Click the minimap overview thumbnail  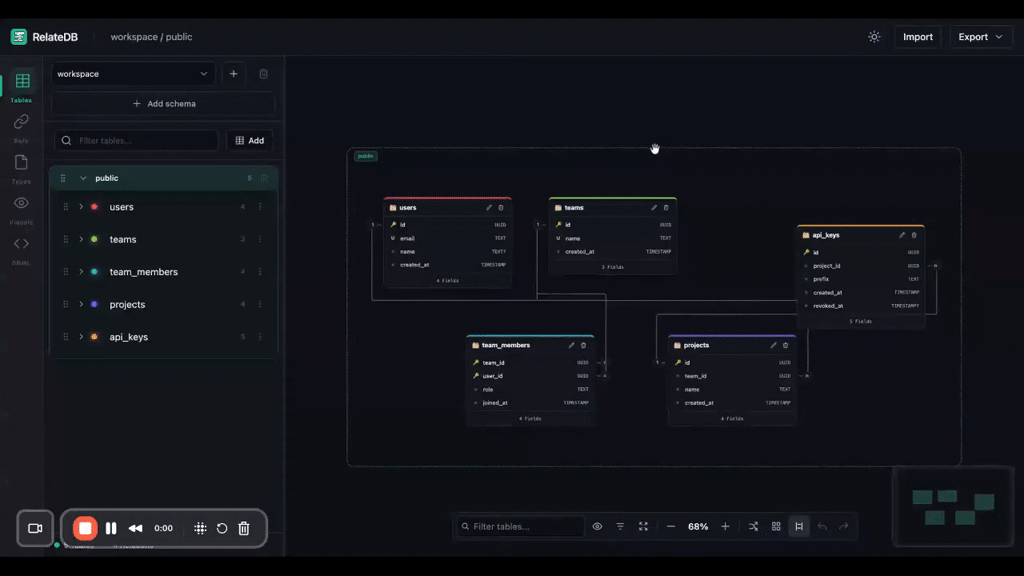coord(953,507)
